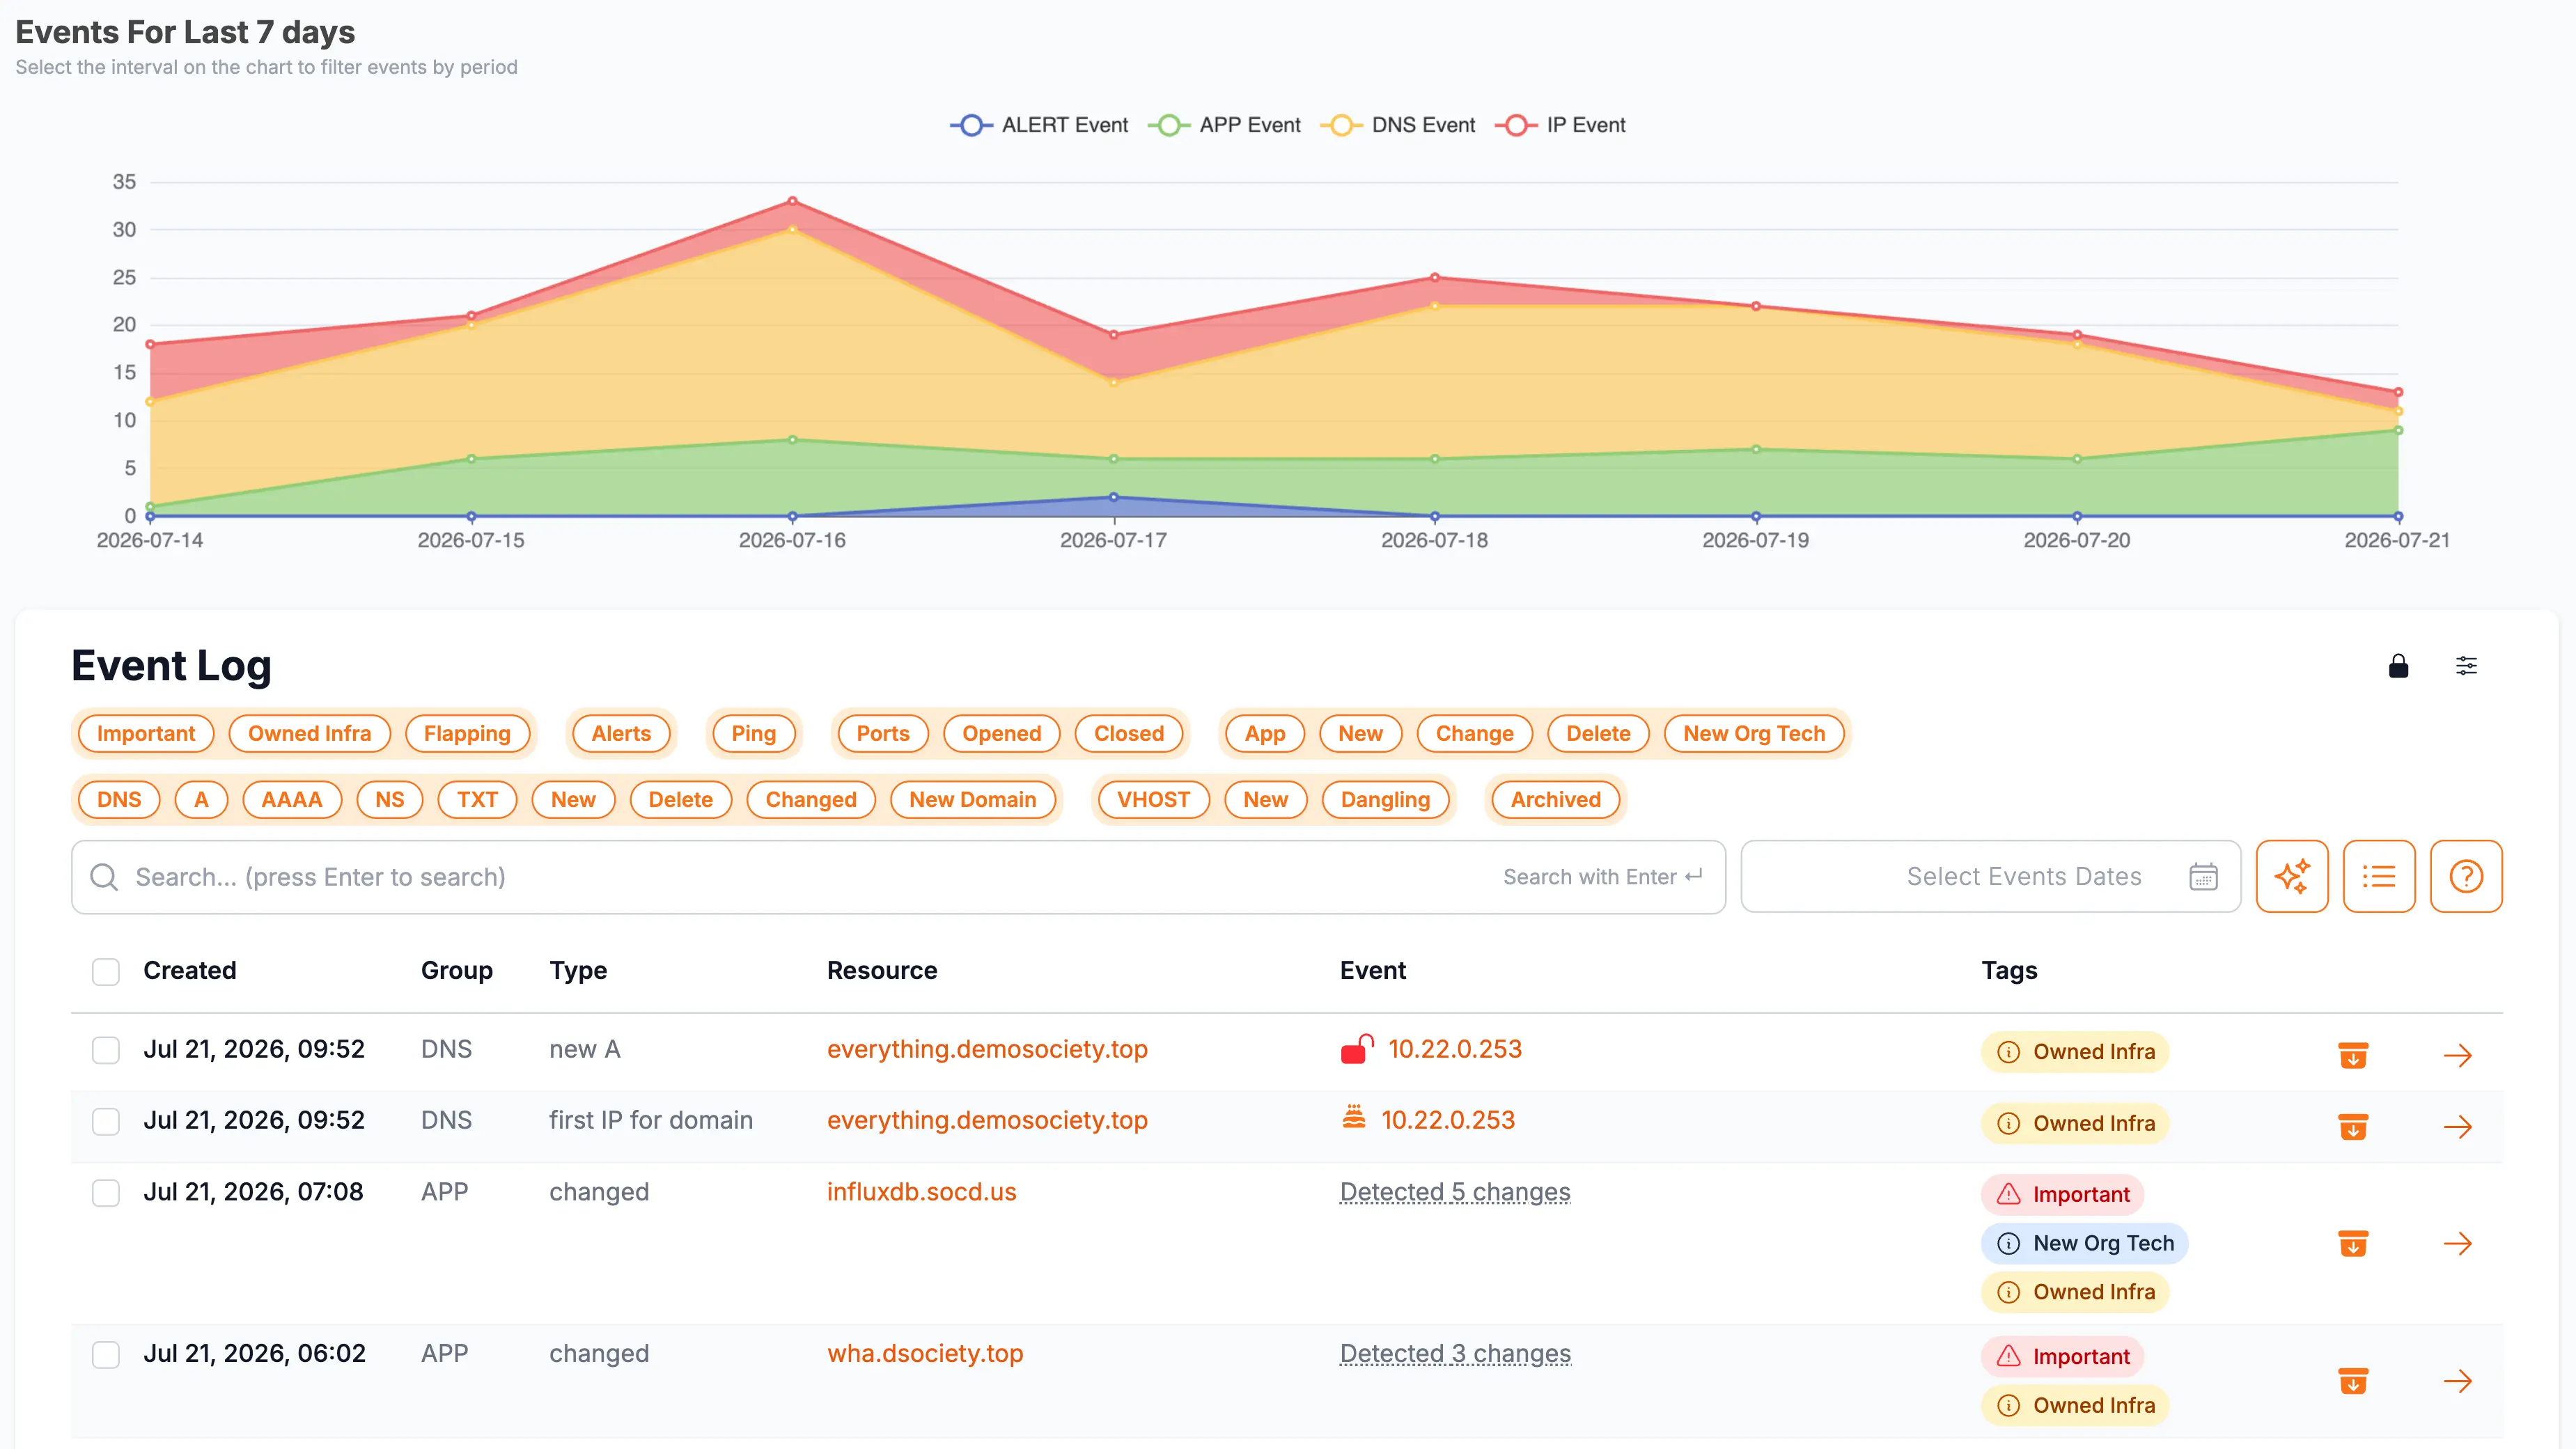This screenshot has height=1449, width=2576.
Task: Click calendar icon in Select Events Dates
Action: [x=2203, y=876]
